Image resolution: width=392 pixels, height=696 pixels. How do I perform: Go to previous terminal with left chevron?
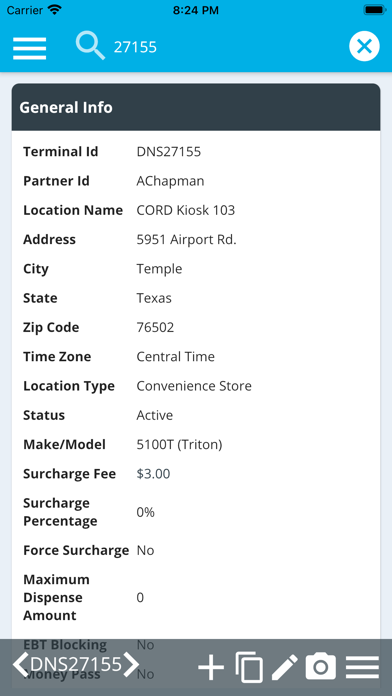pos(20,664)
